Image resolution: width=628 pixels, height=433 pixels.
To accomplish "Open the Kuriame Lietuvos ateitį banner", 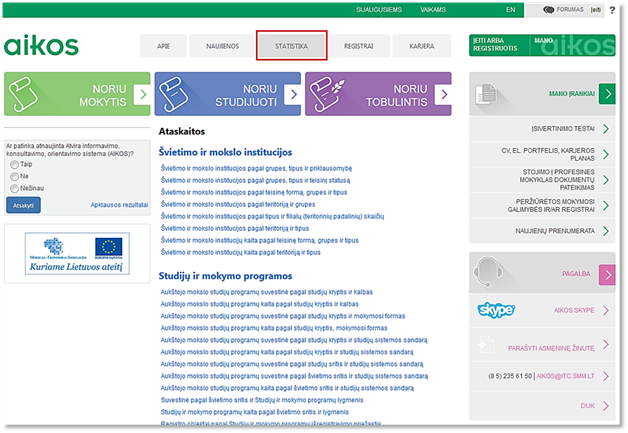I will click(77, 254).
